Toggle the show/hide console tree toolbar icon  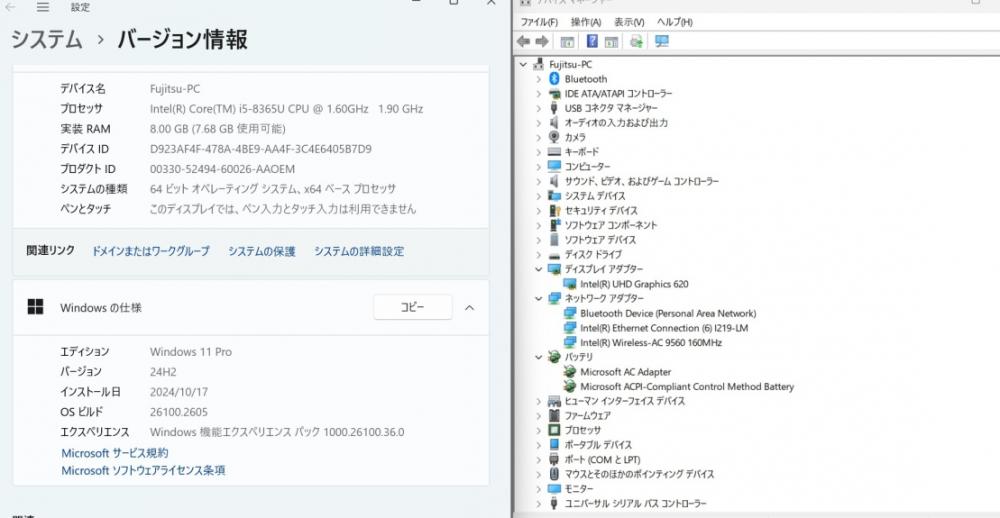click(x=567, y=41)
